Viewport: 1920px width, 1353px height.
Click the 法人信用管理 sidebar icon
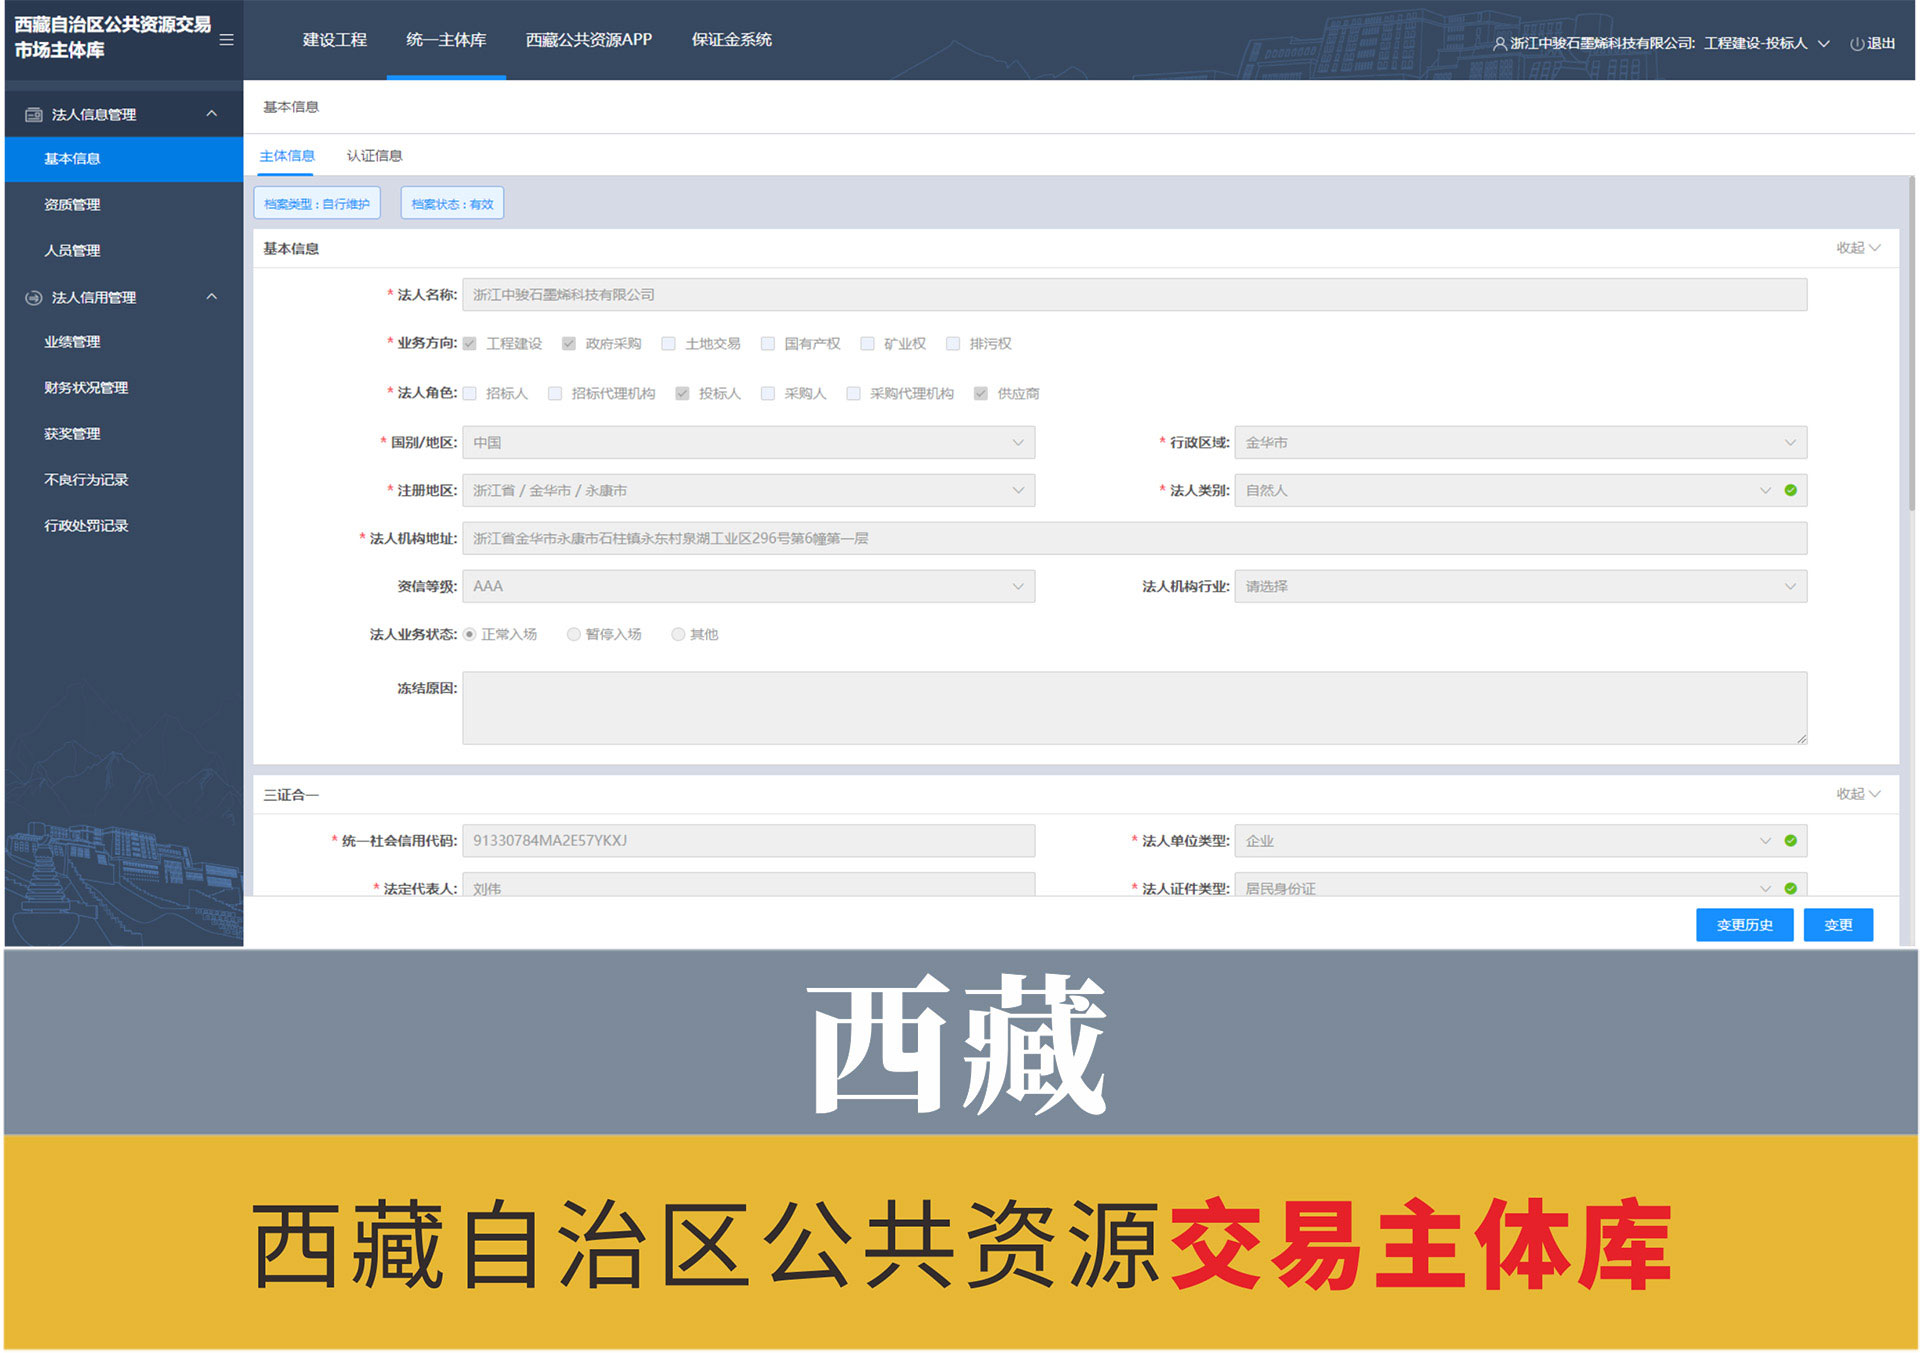click(x=33, y=298)
